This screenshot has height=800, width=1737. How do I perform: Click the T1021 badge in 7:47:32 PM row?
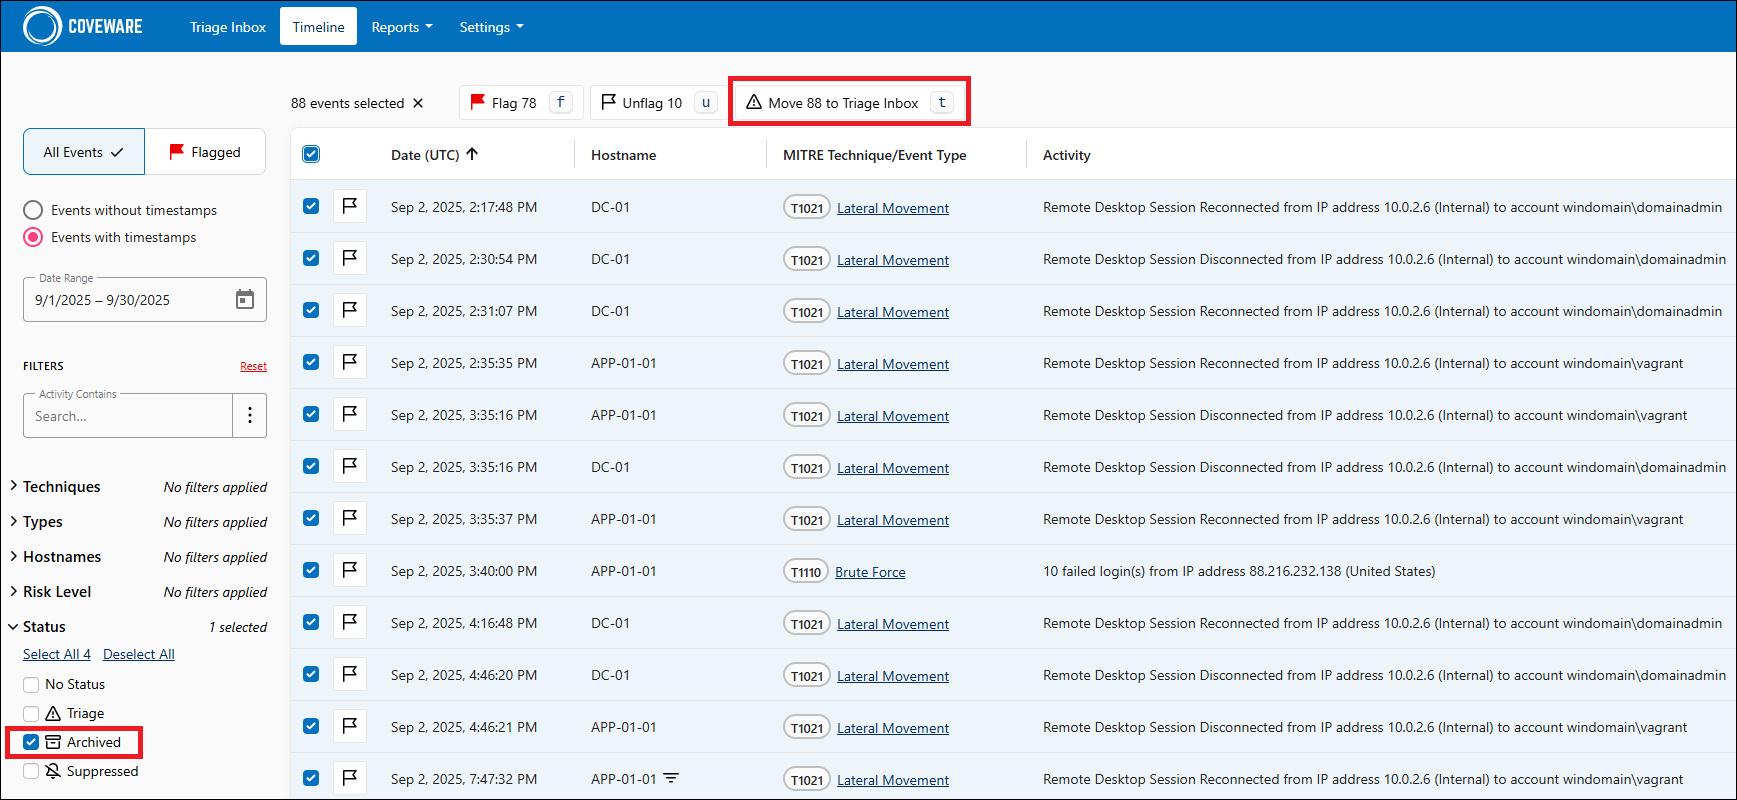(807, 780)
